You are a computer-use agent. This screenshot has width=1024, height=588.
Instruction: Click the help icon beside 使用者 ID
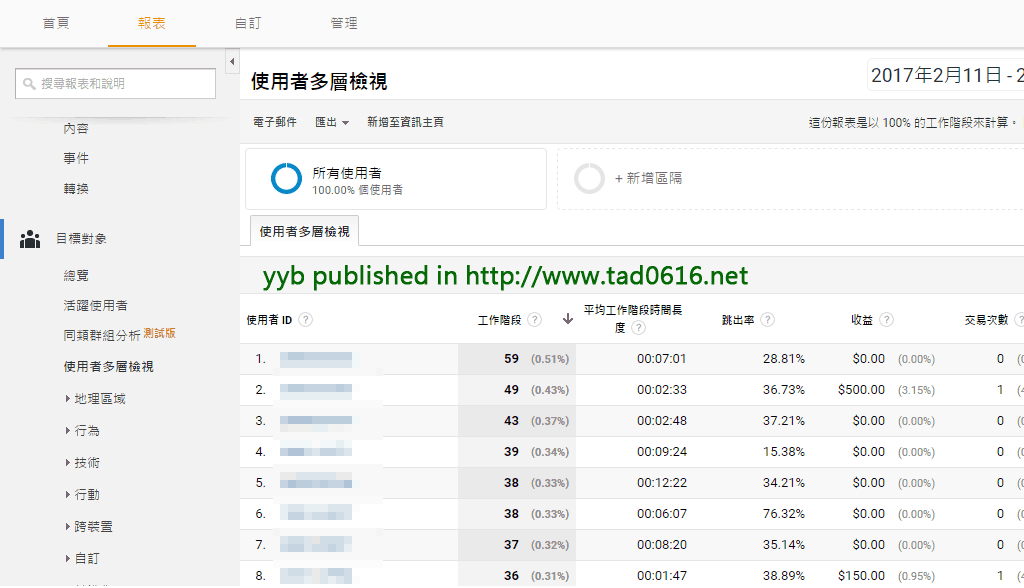(306, 320)
